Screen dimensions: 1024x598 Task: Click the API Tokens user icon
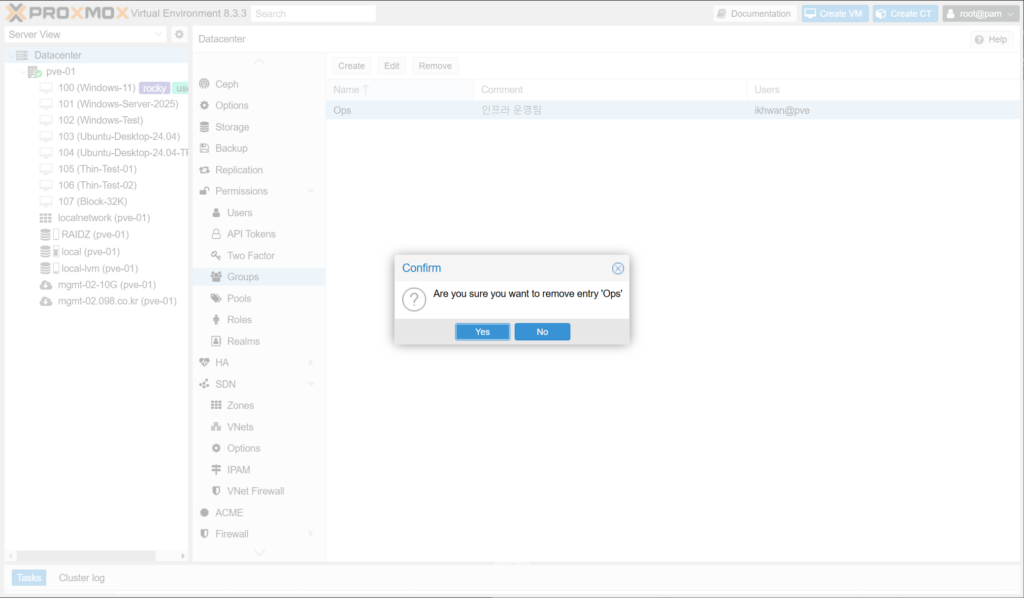pos(217,234)
